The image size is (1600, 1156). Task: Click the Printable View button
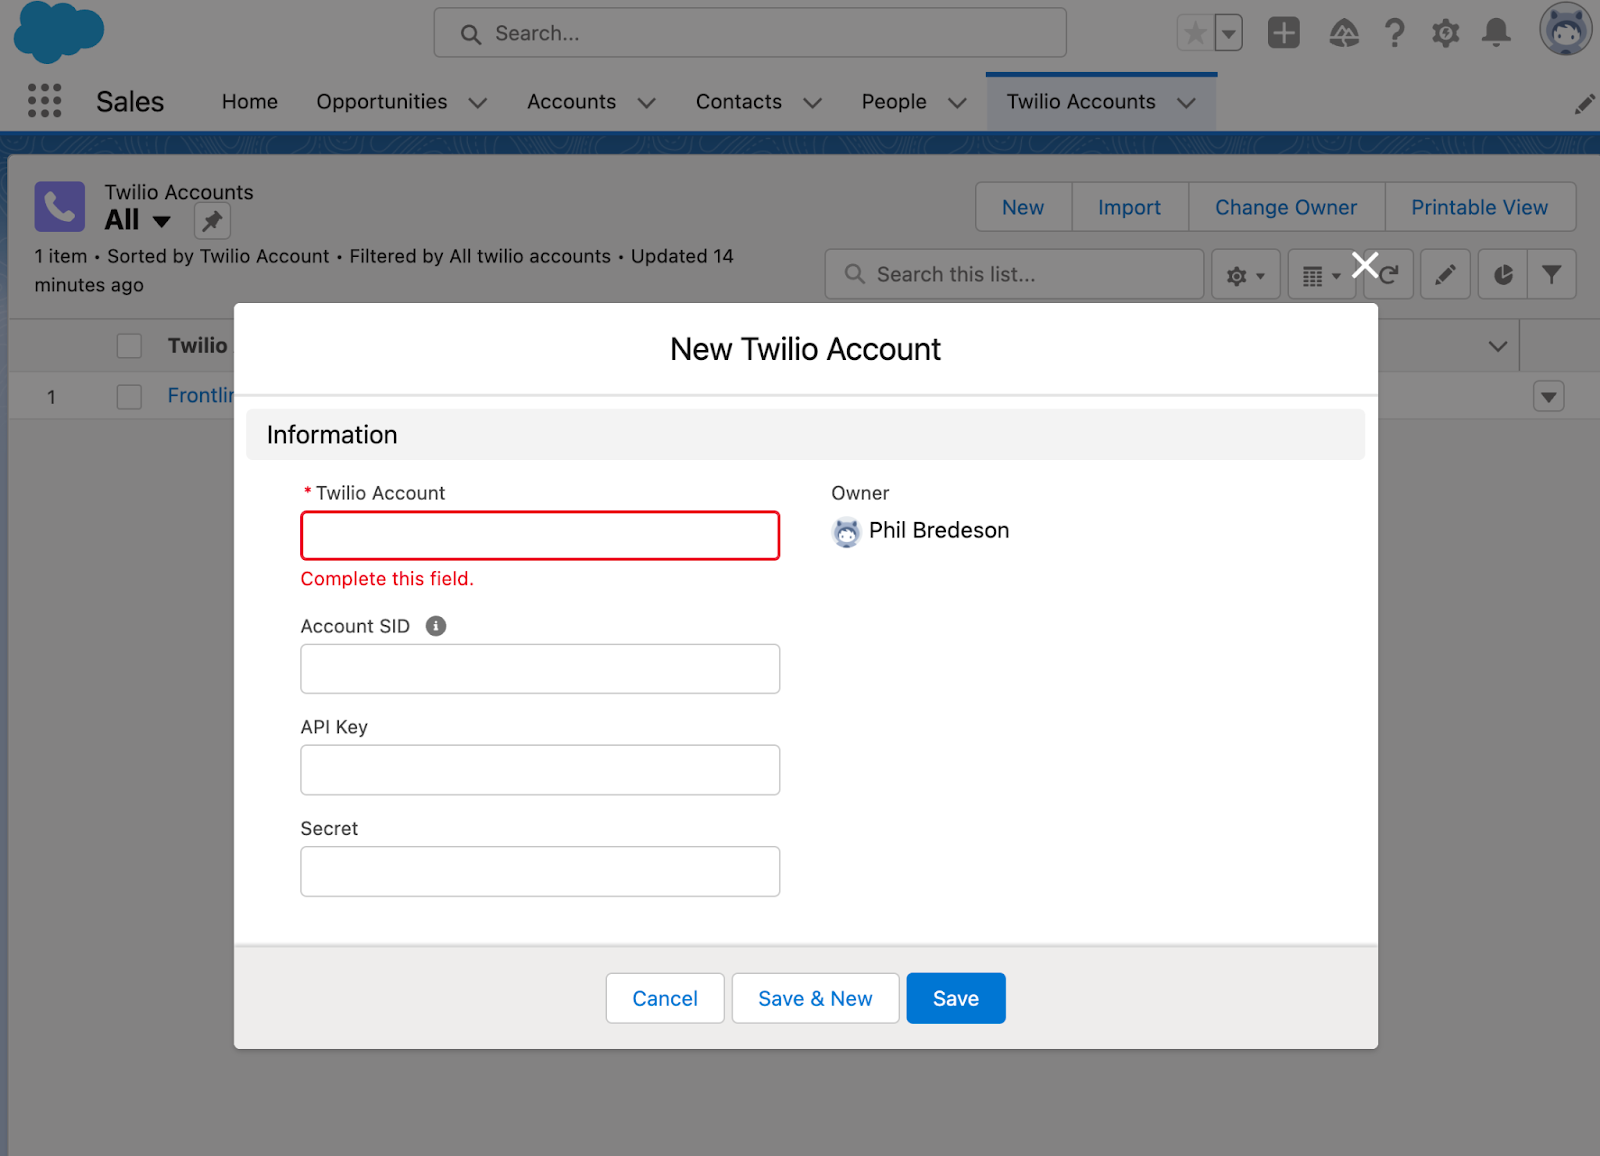click(x=1480, y=207)
